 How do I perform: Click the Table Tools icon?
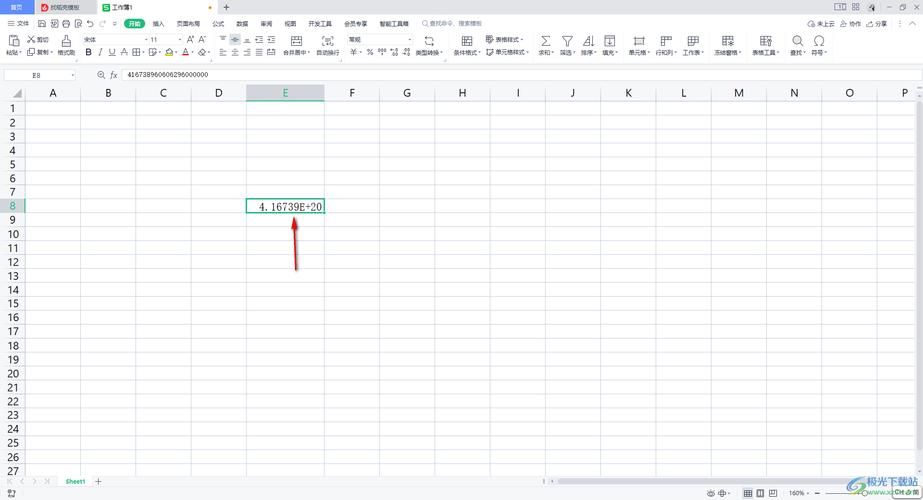pos(765,41)
